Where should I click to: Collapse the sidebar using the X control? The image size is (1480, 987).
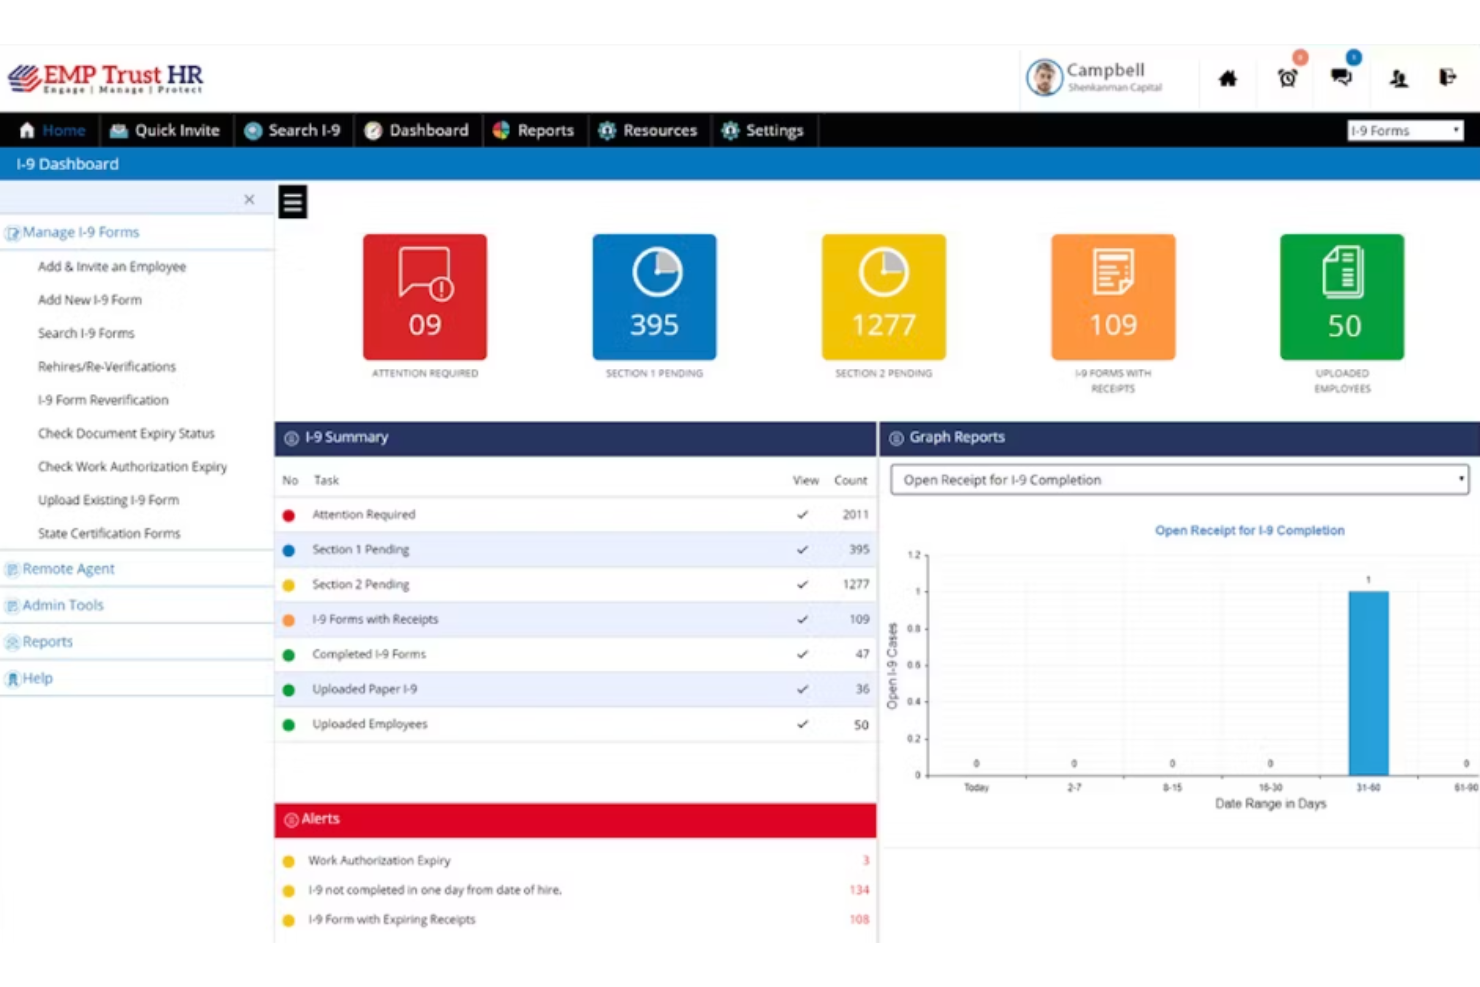click(x=249, y=199)
